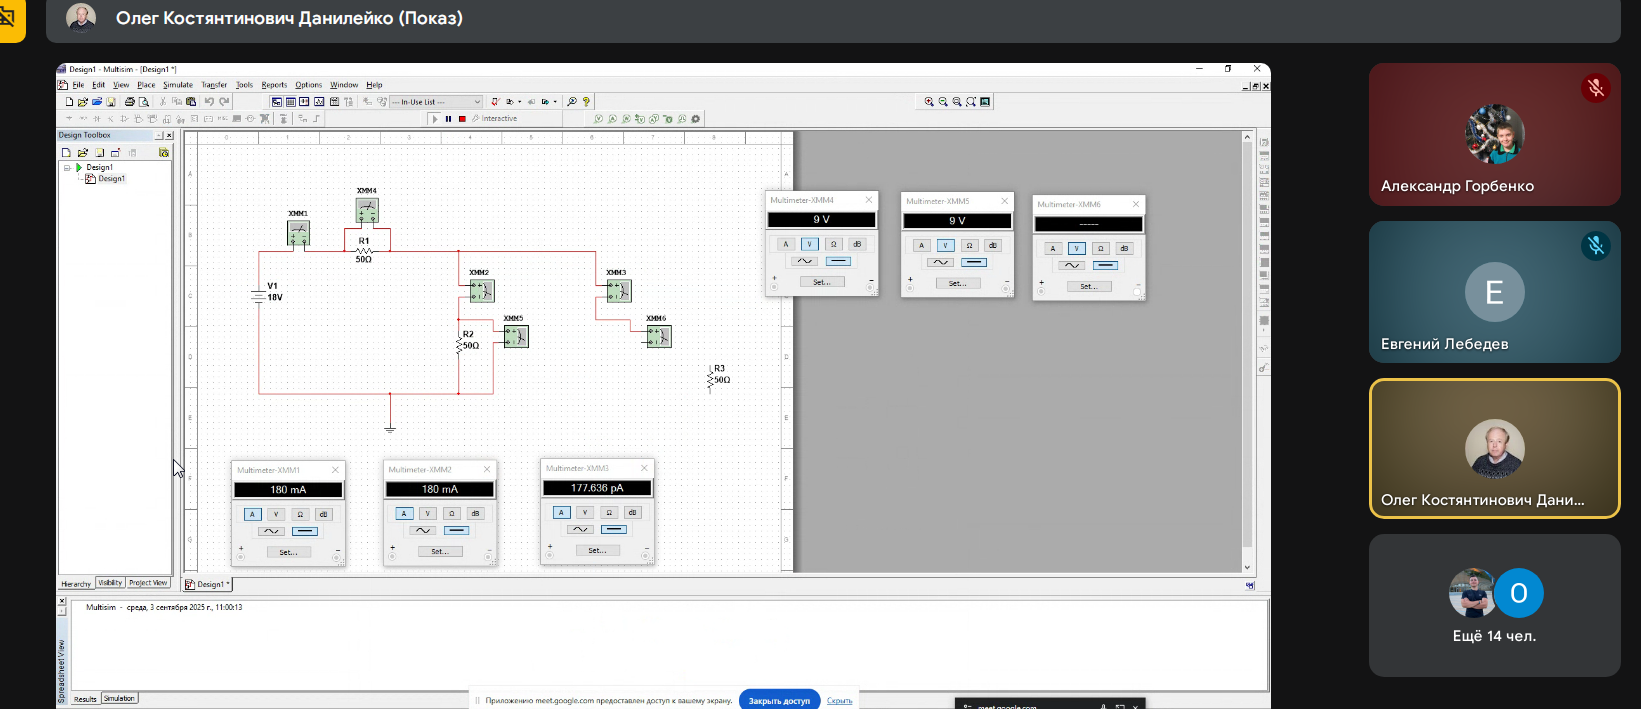Image resolution: width=1641 pixels, height=709 pixels.
Task: Click Zoom in icon in view toolbar
Action: pos(929,102)
